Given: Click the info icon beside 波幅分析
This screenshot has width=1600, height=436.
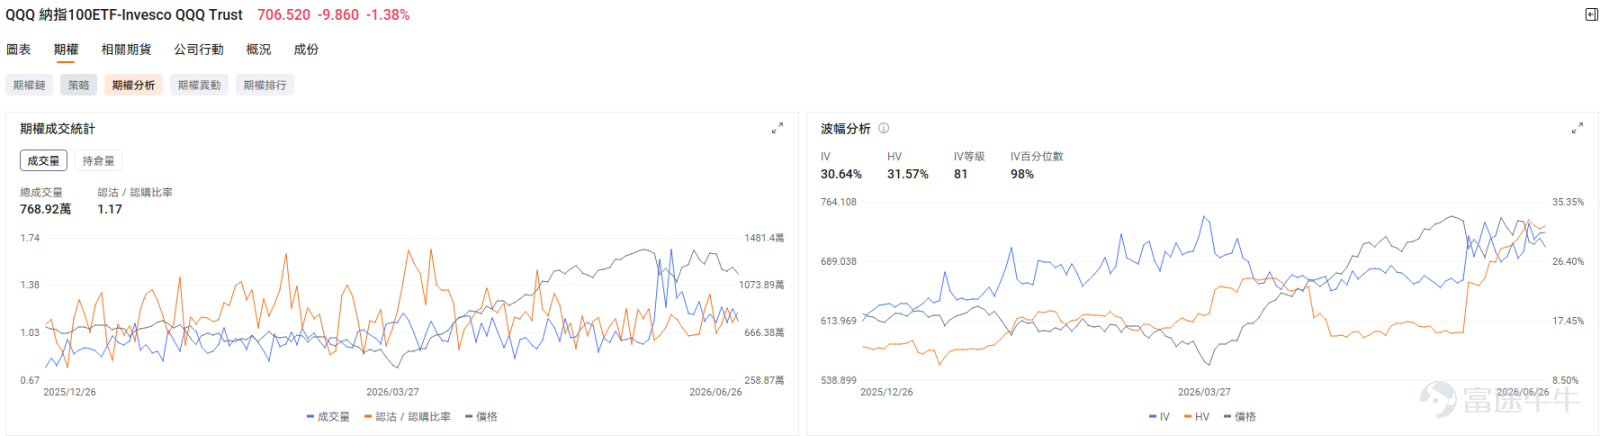Looking at the screenshot, I should point(883,128).
